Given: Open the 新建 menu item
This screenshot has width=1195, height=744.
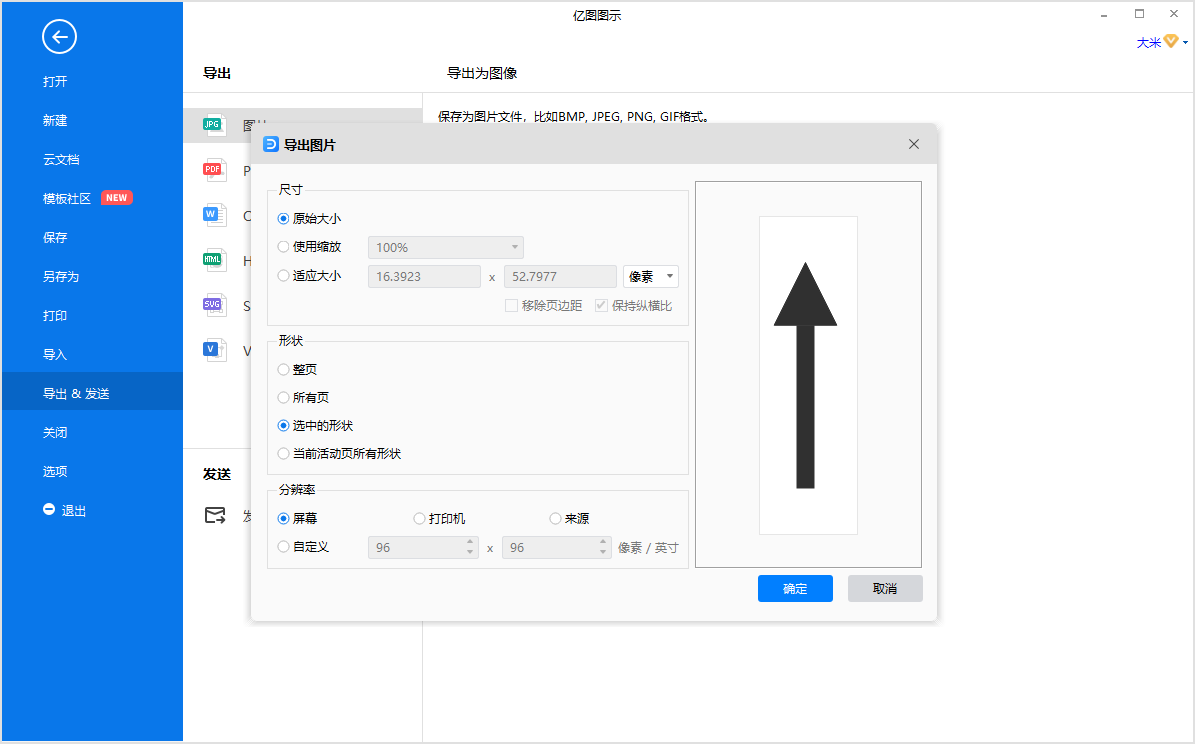Looking at the screenshot, I should pyautogui.click(x=55, y=120).
